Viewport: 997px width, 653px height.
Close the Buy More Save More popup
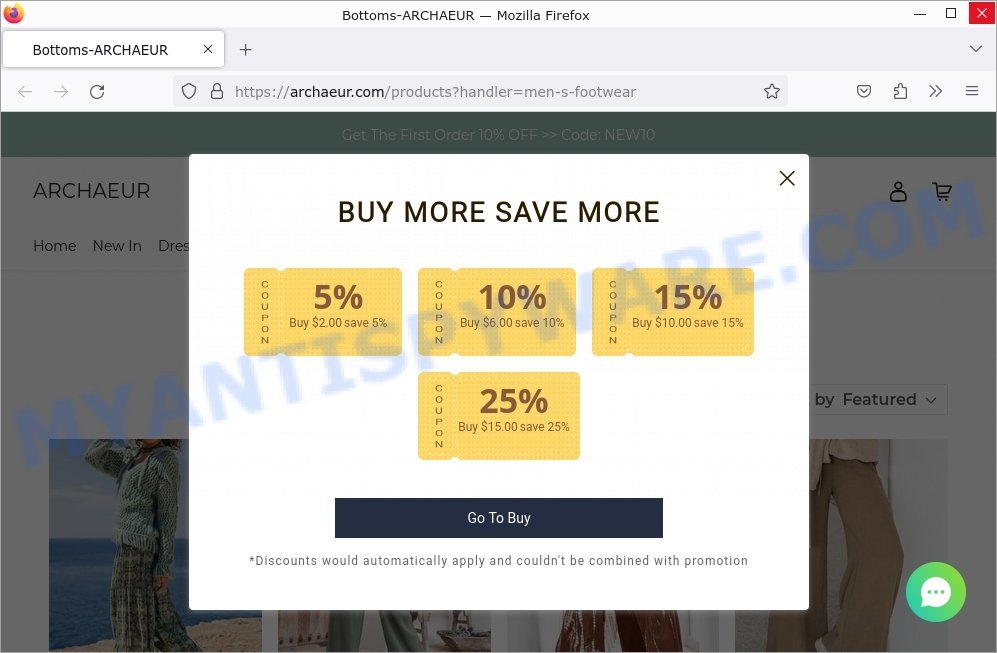(787, 179)
